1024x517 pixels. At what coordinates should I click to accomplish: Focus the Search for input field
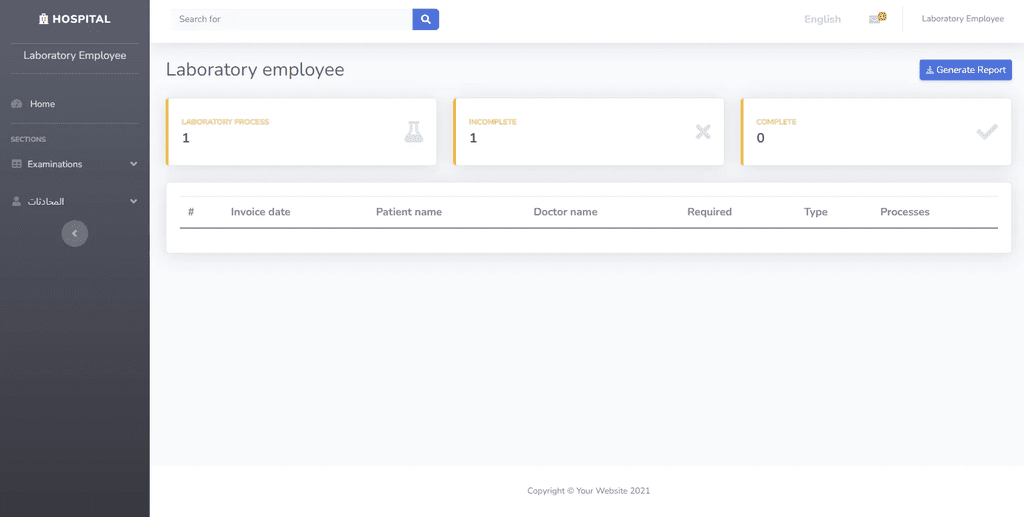291,20
